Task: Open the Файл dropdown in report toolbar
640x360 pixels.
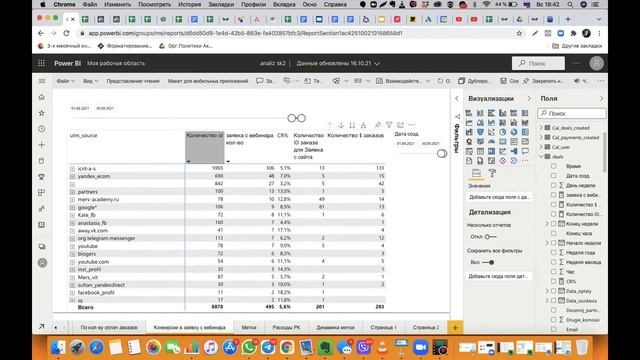Action: [x=65, y=81]
